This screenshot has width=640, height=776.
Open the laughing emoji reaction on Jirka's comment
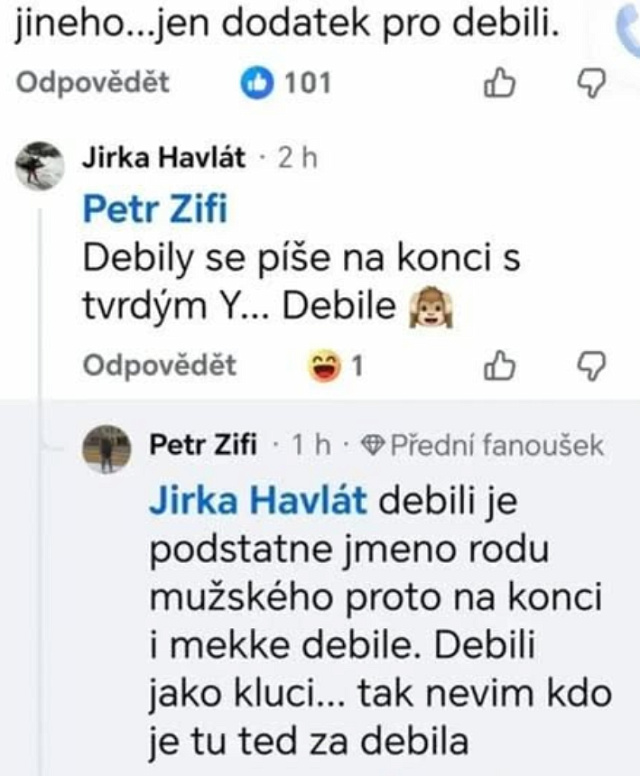click(x=322, y=367)
